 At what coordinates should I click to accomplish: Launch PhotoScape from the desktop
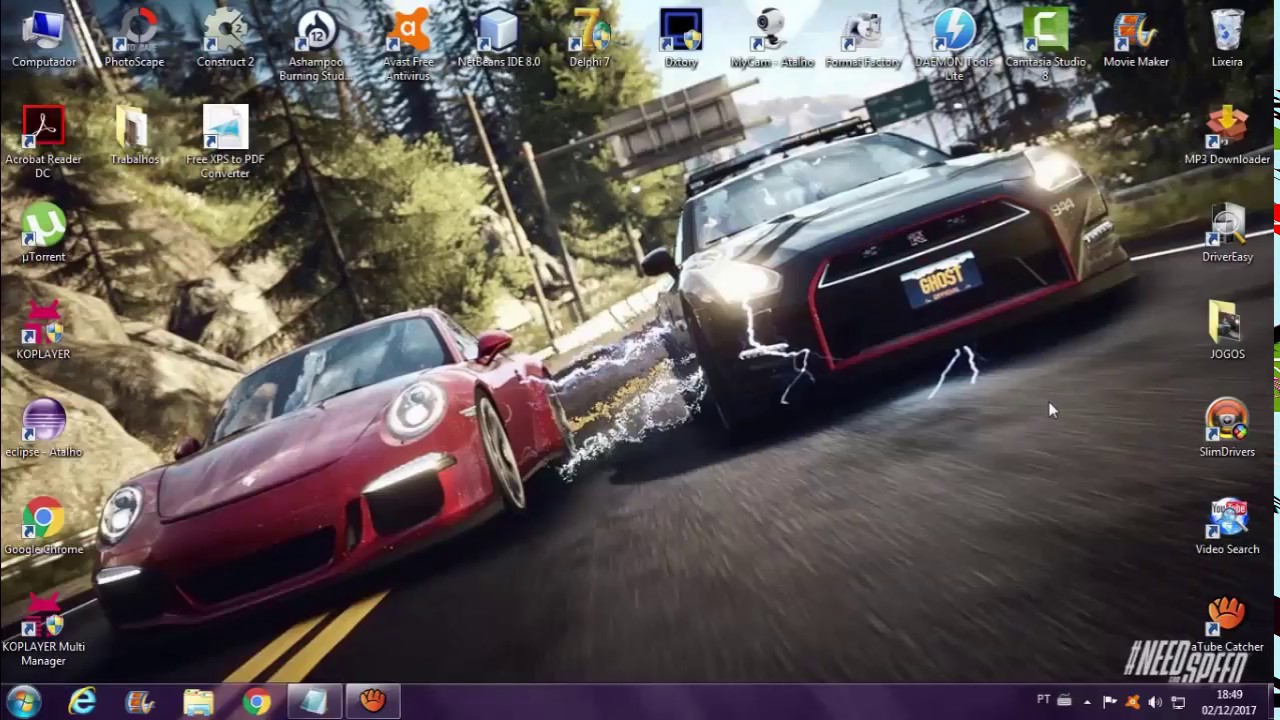click(x=134, y=38)
